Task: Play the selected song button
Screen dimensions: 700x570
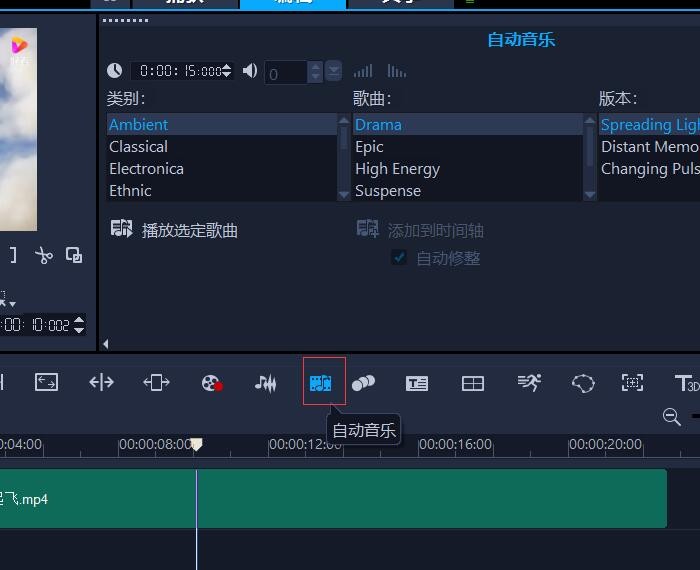Action: pos(174,230)
